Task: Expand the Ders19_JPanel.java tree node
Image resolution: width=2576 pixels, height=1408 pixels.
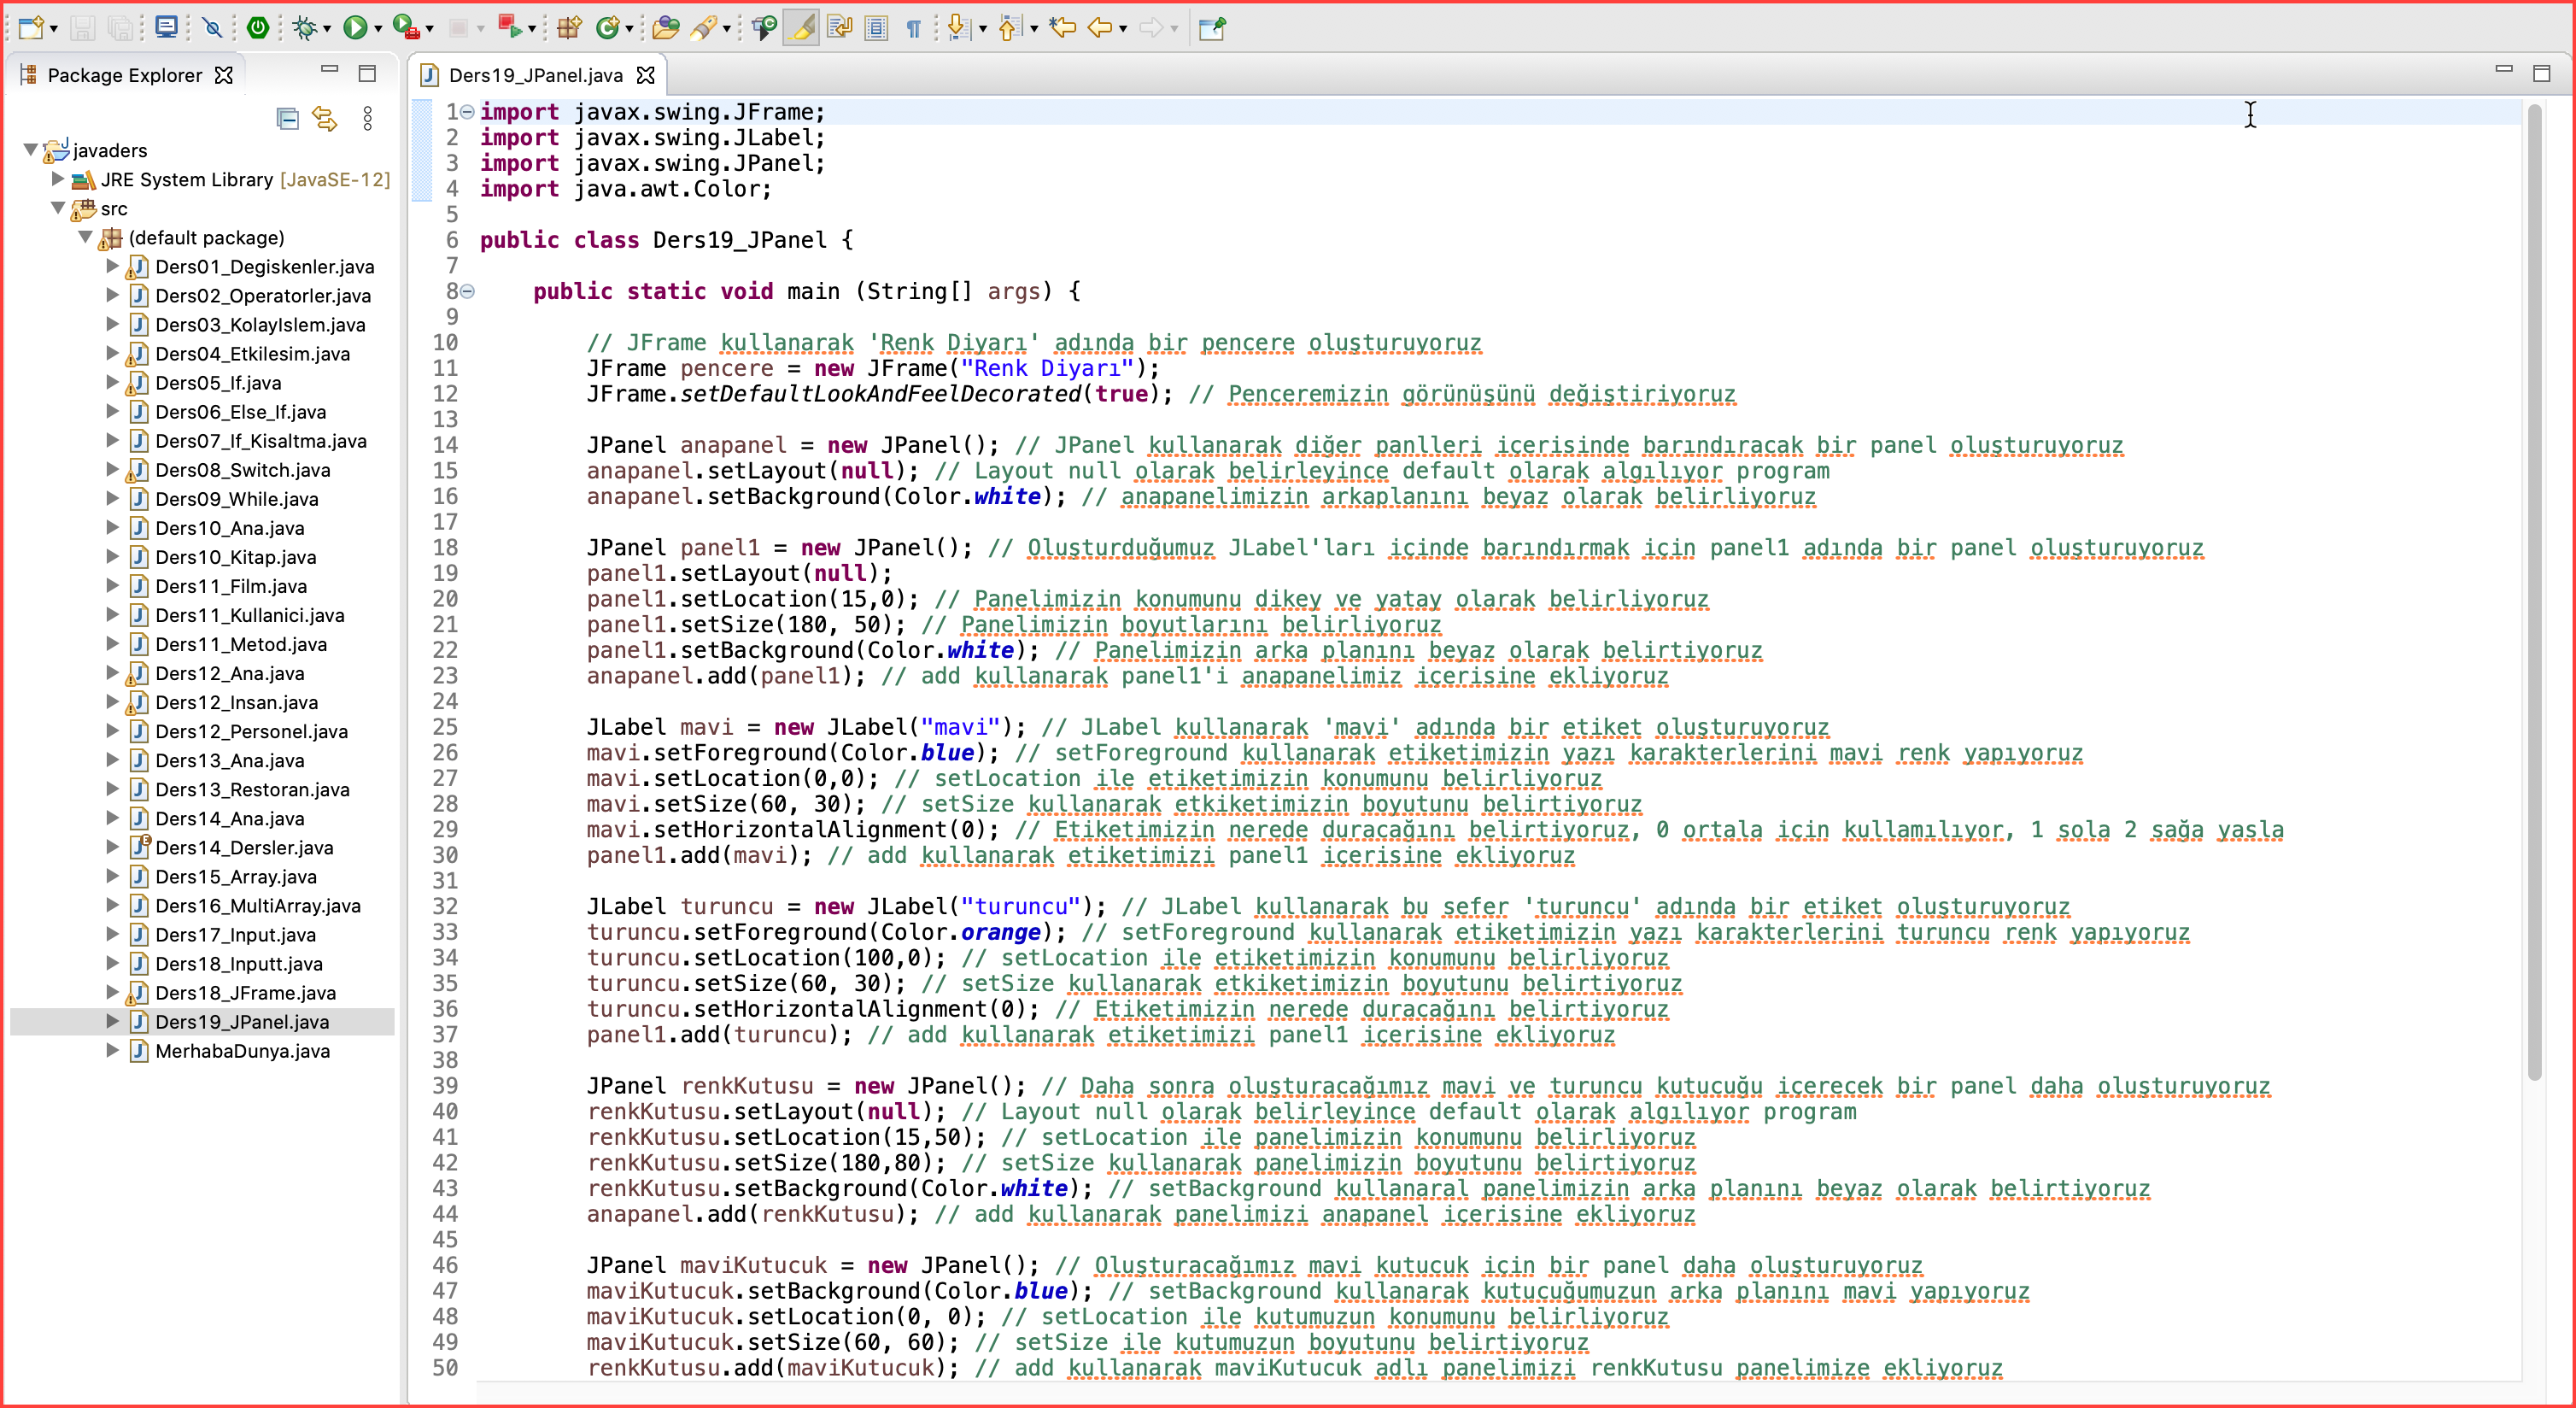Action: (113, 1021)
